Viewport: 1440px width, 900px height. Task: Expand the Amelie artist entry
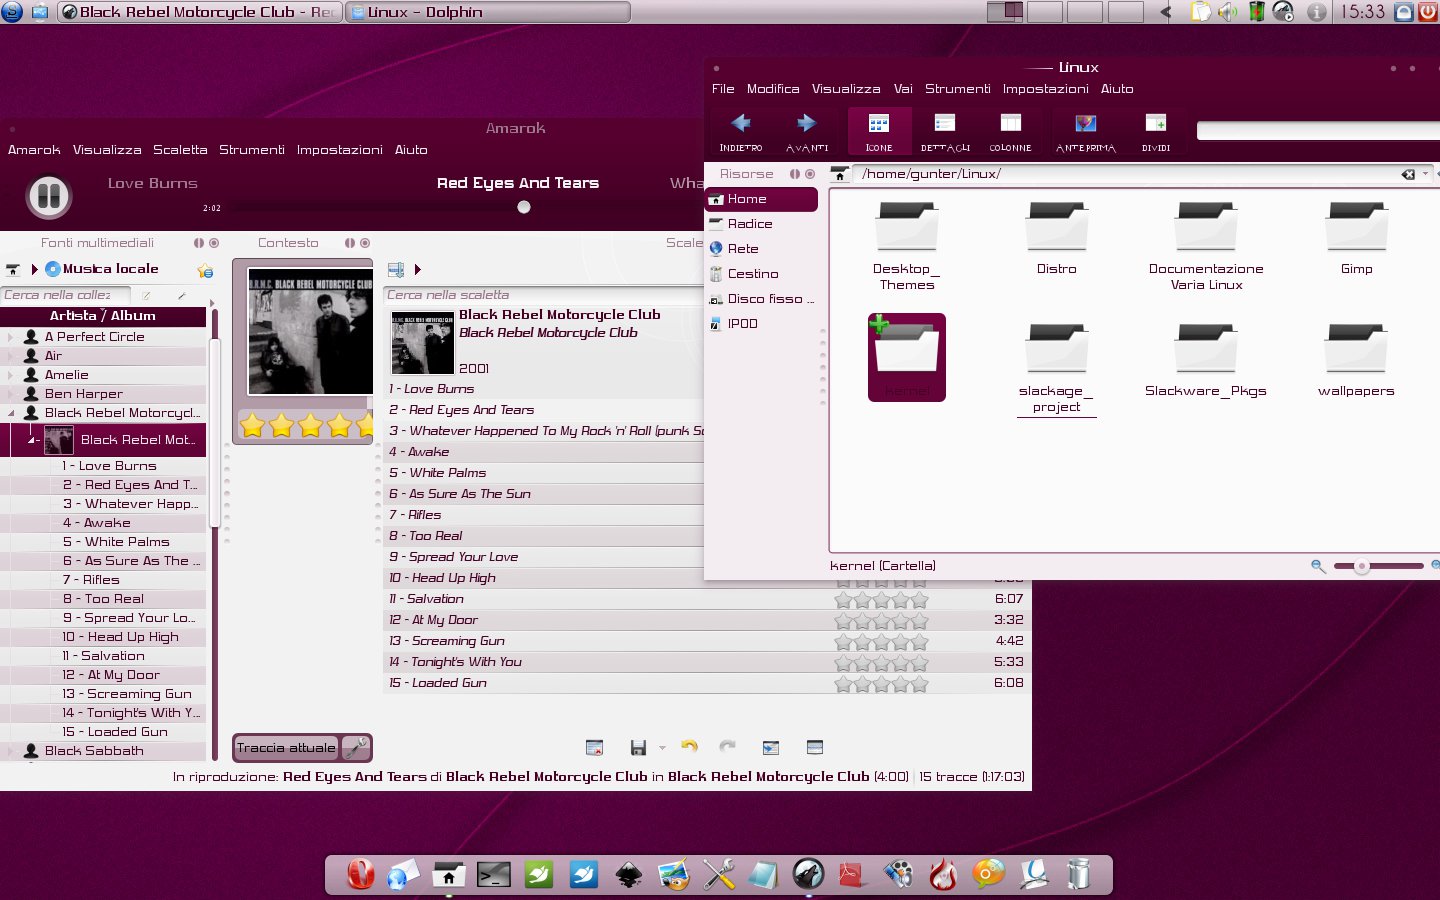tap(12, 375)
